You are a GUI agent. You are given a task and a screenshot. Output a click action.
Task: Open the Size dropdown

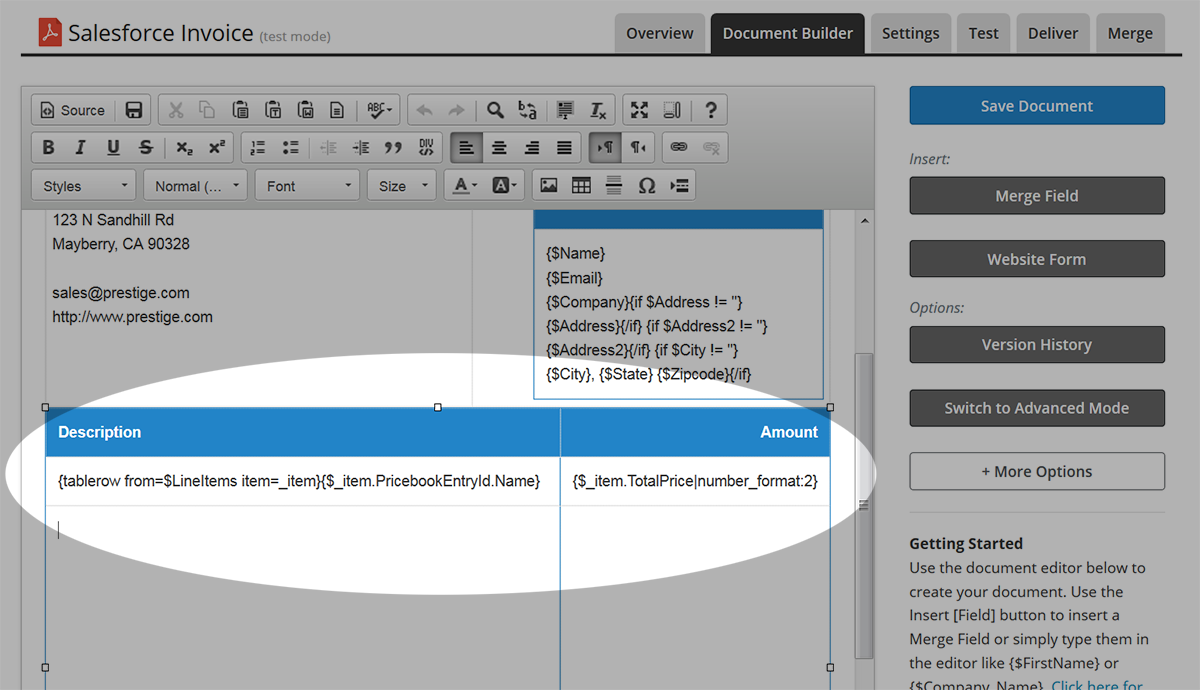[x=402, y=186]
